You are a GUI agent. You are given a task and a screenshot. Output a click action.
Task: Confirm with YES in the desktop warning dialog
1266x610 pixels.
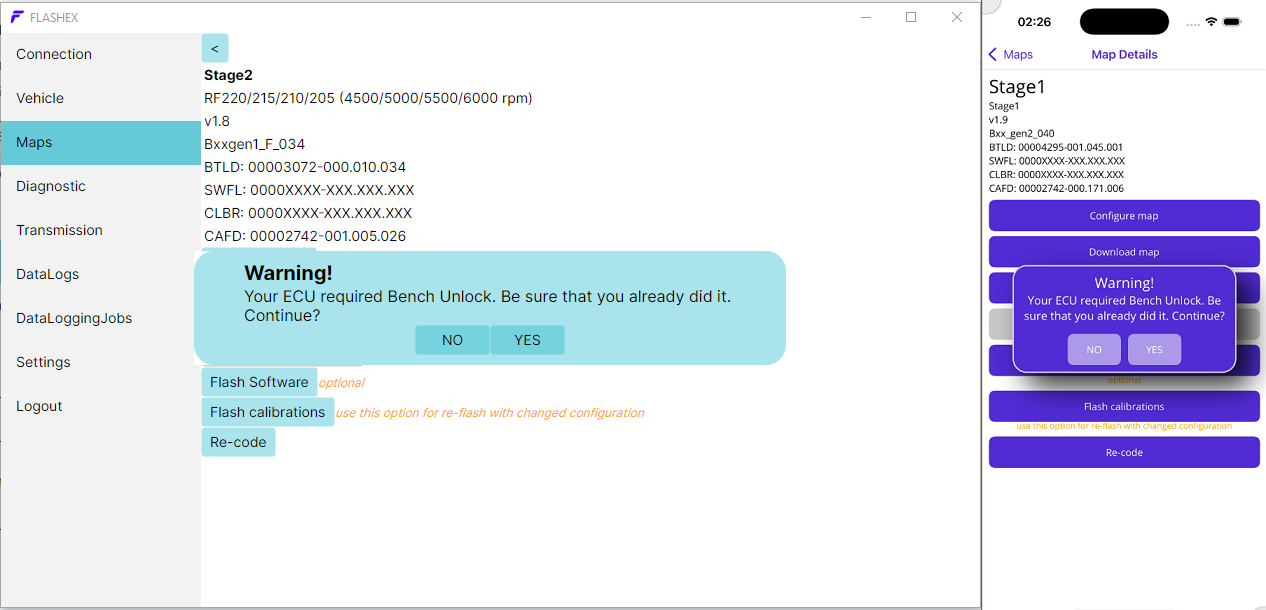pyautogui.click(x=527, y=340)
